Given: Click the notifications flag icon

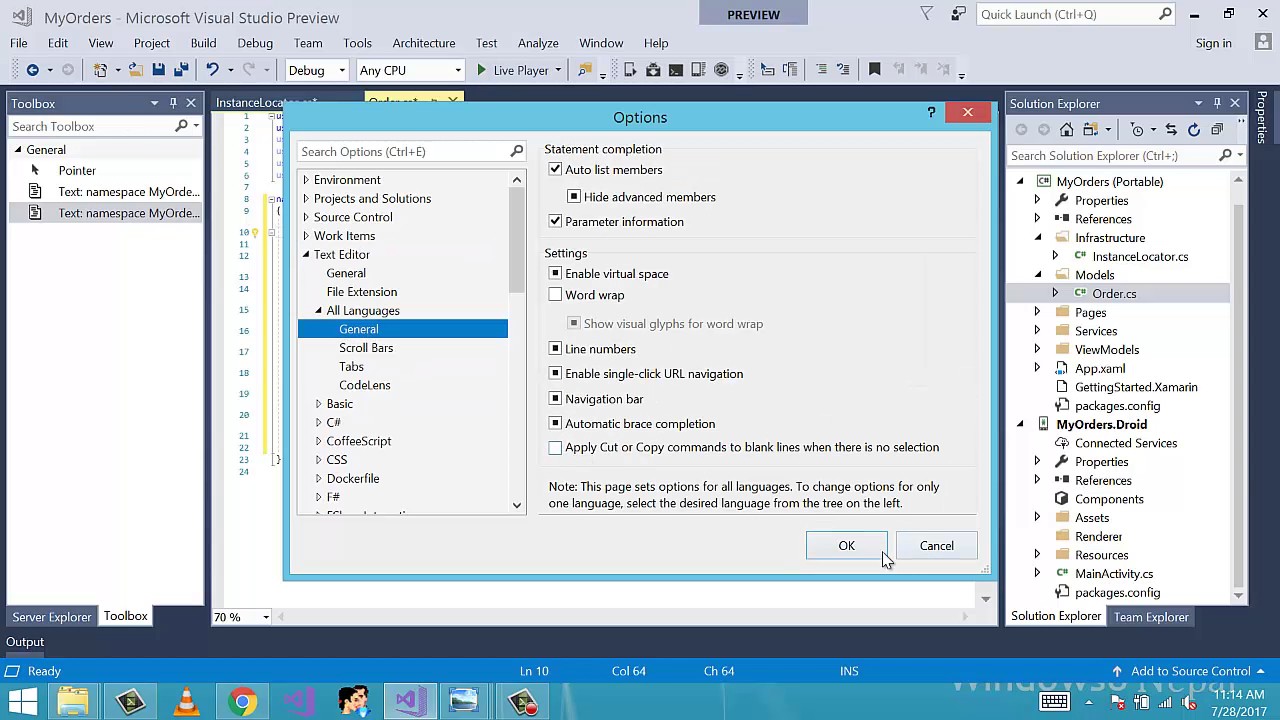Looking at the screenshot, I should (927, 14).
